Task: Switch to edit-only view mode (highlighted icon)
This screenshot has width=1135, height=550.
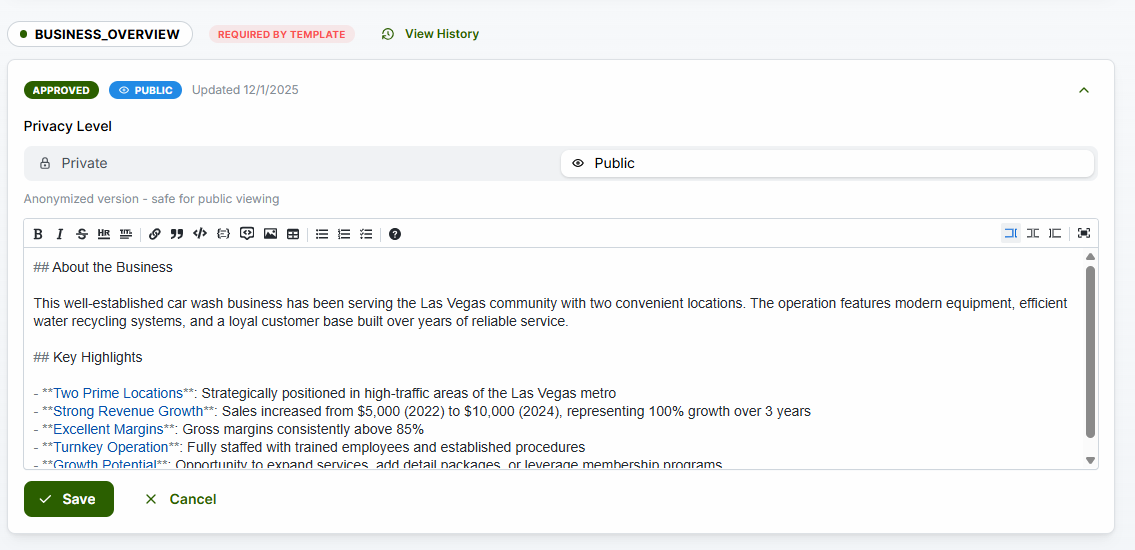Action: (1011, 233)
